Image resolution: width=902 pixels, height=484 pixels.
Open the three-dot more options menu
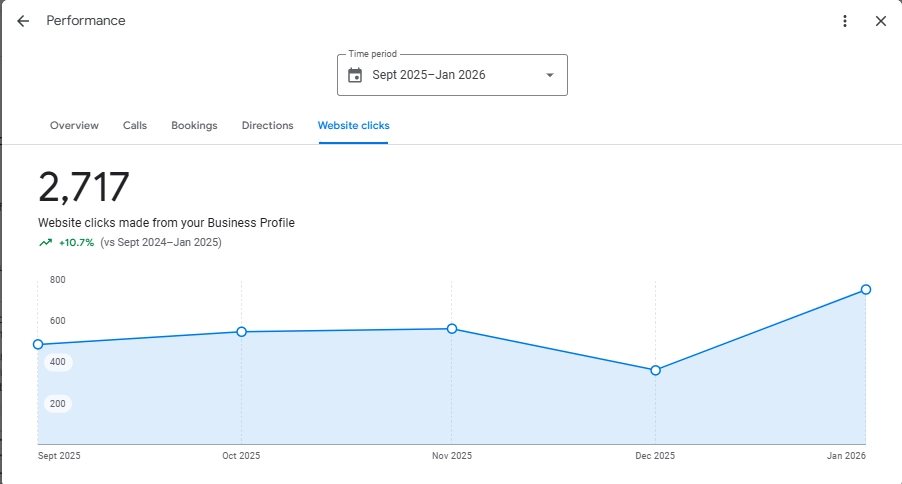click(845, 21)
